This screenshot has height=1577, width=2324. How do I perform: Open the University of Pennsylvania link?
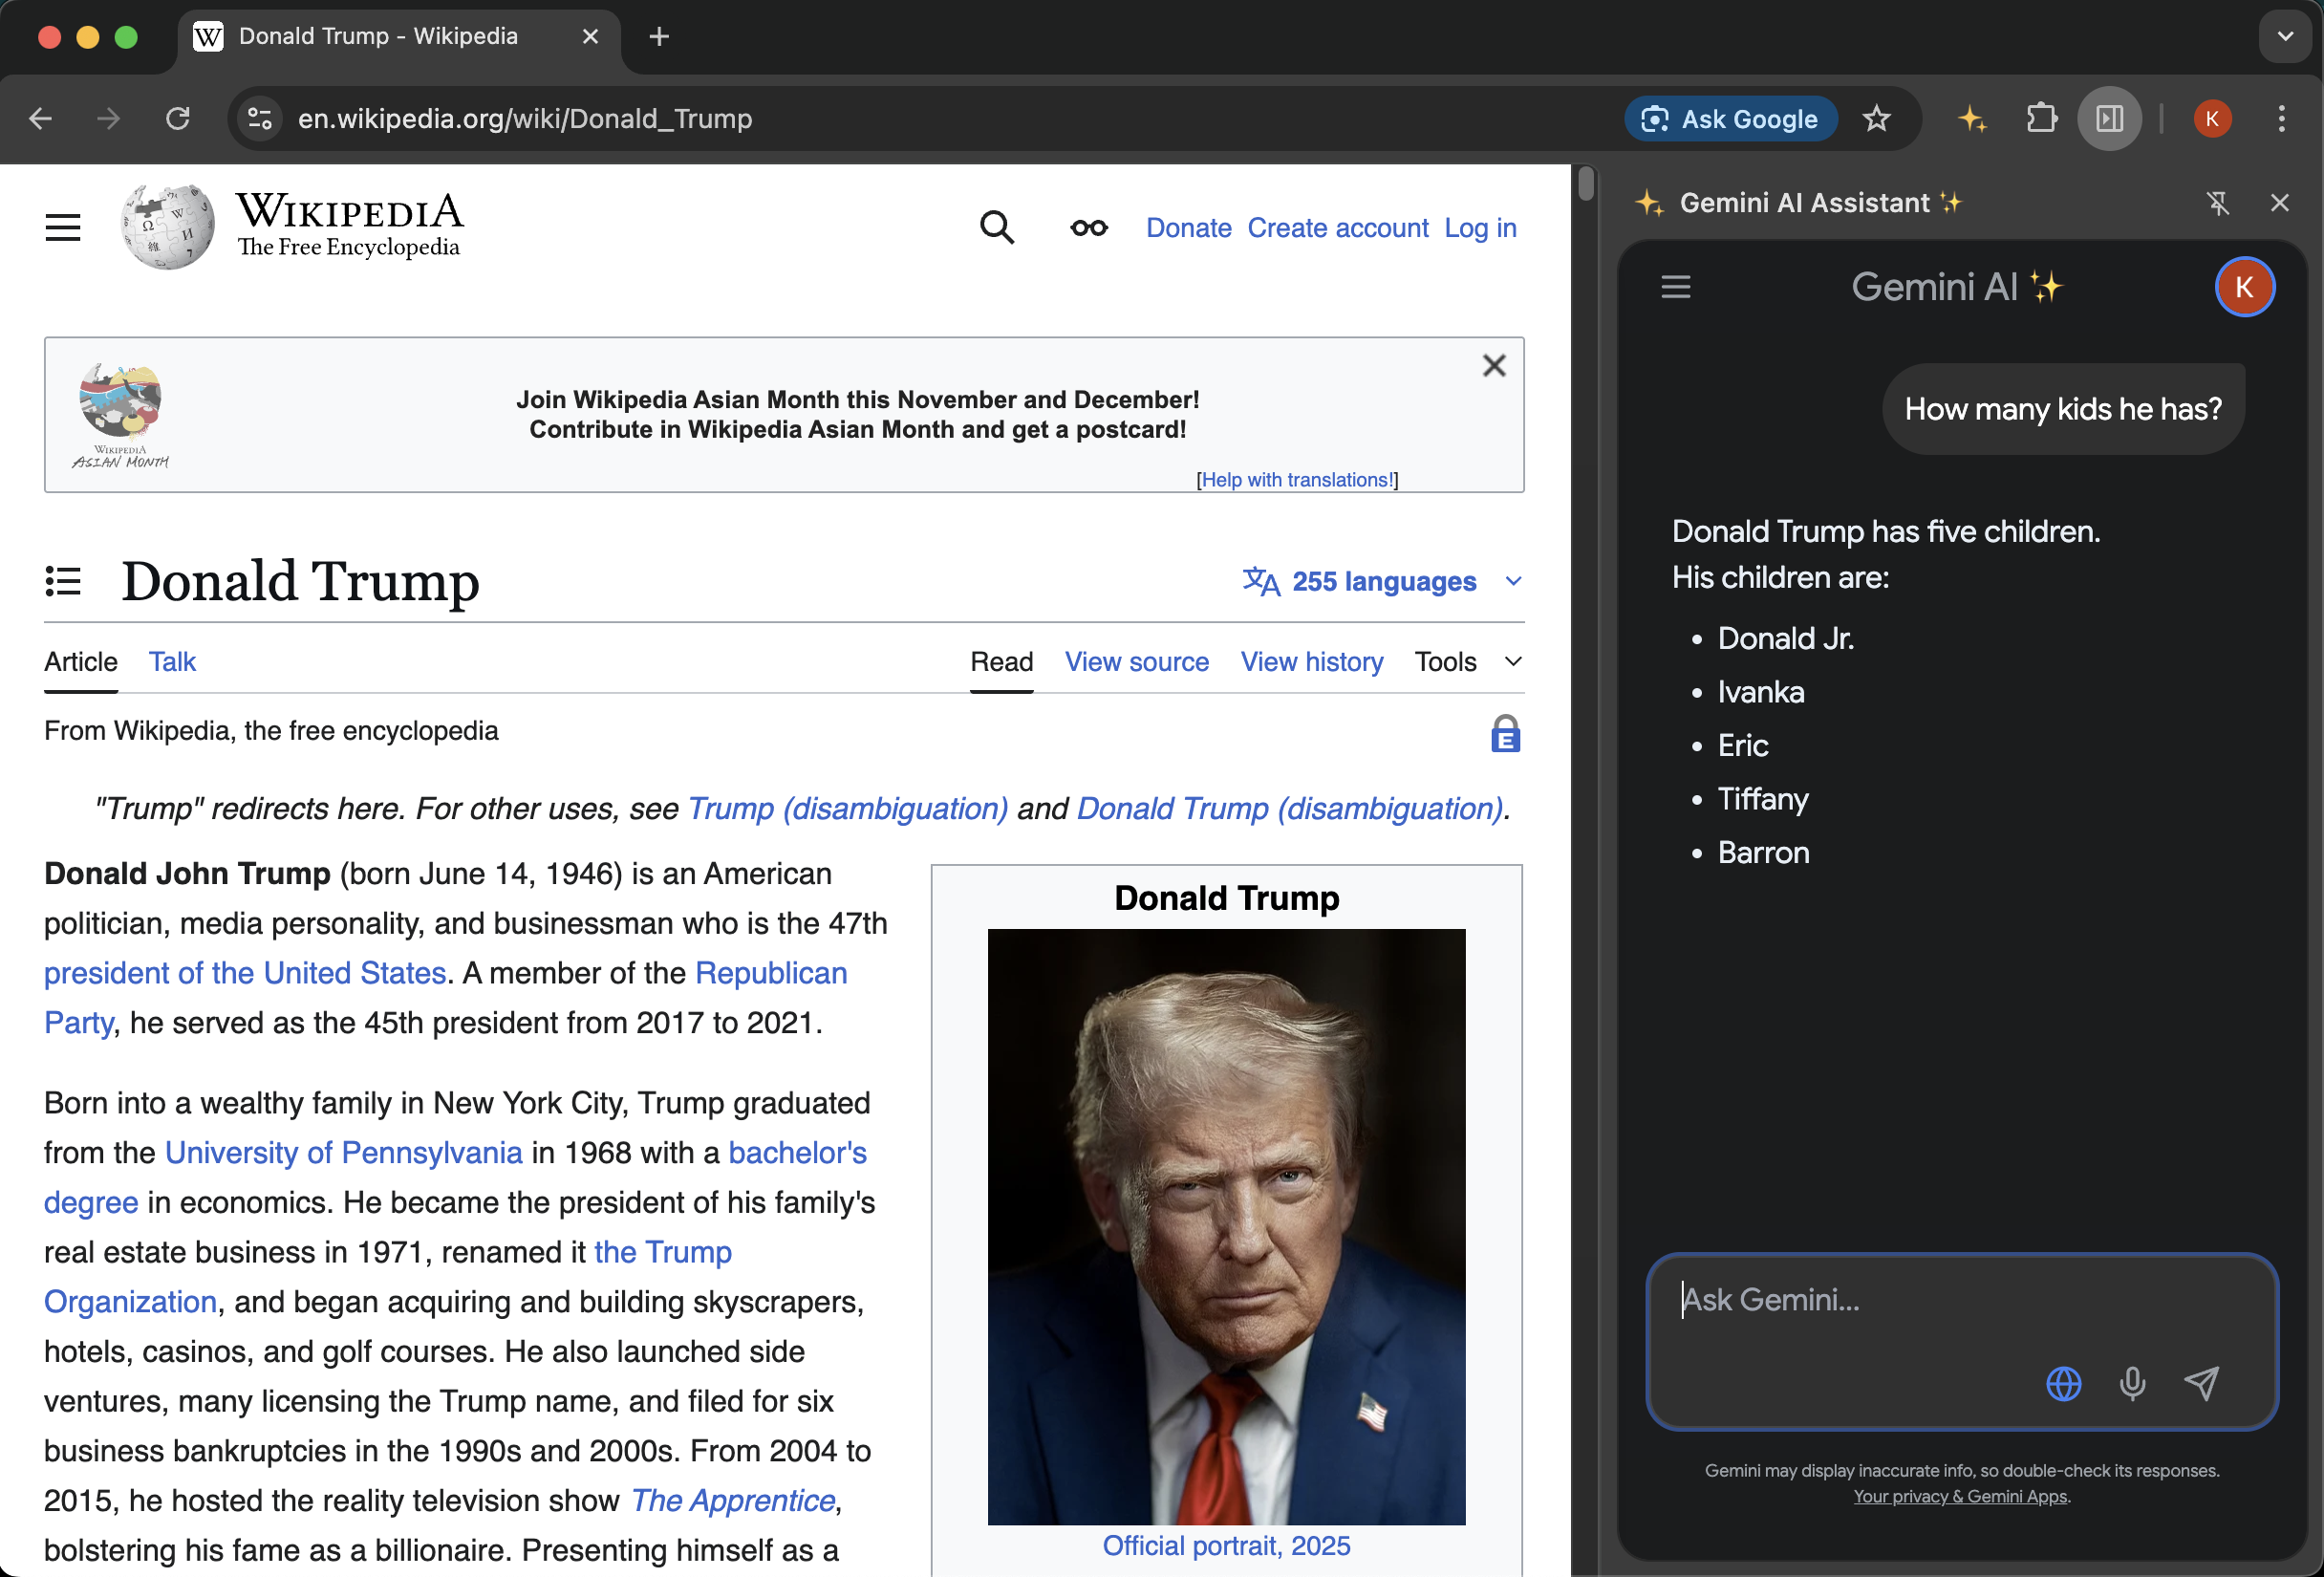[343, 1152]
